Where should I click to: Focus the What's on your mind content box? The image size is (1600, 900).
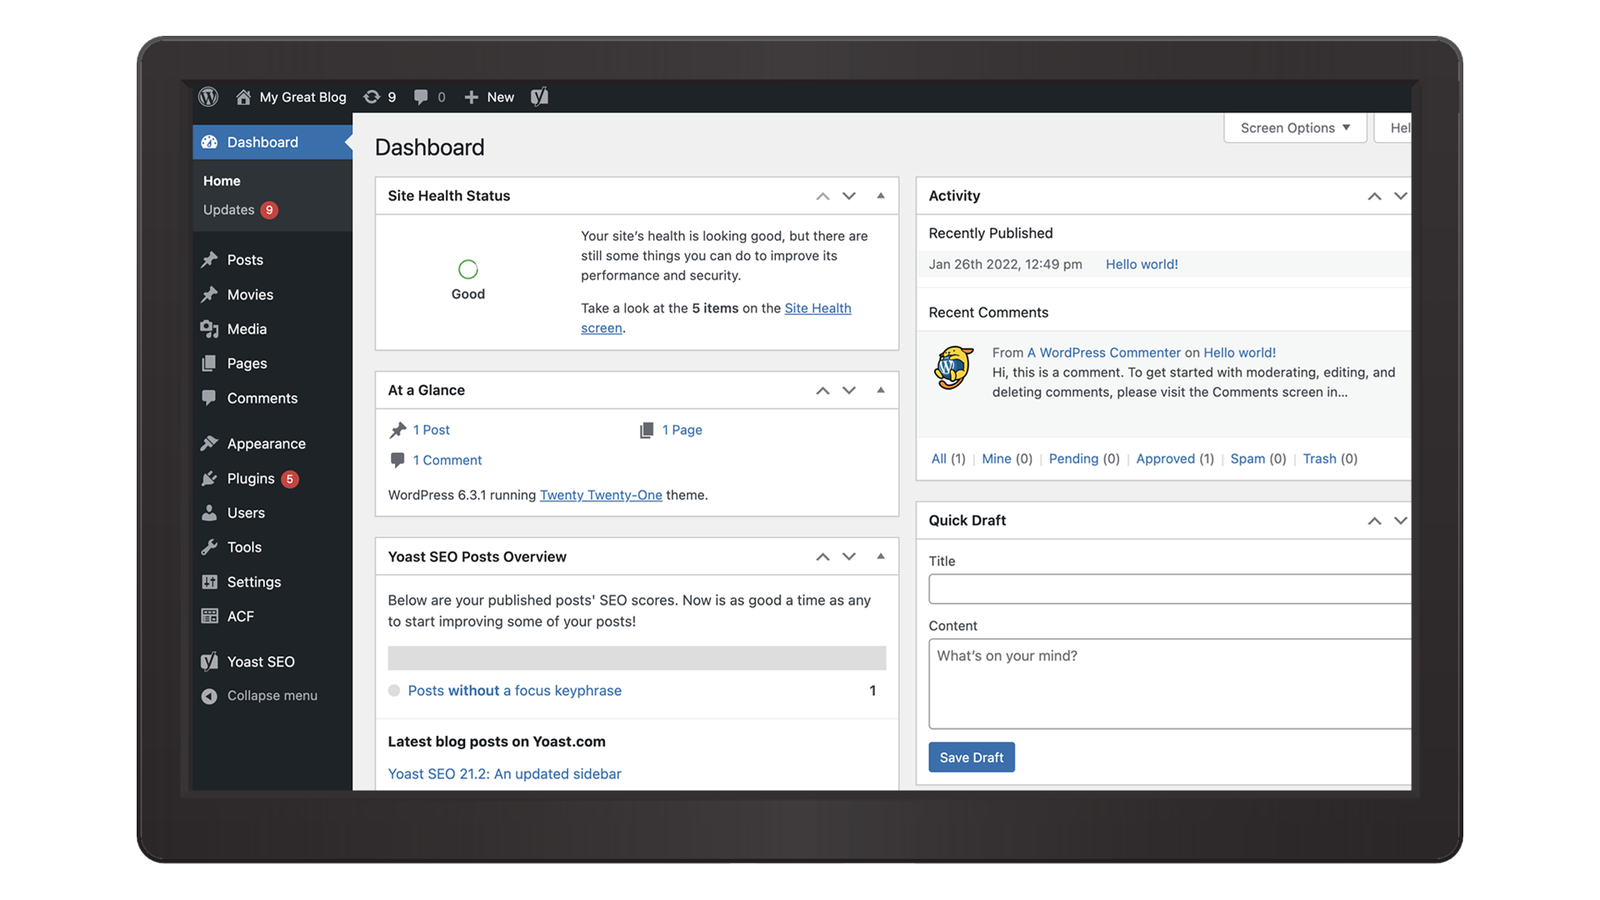point(1170,684)
